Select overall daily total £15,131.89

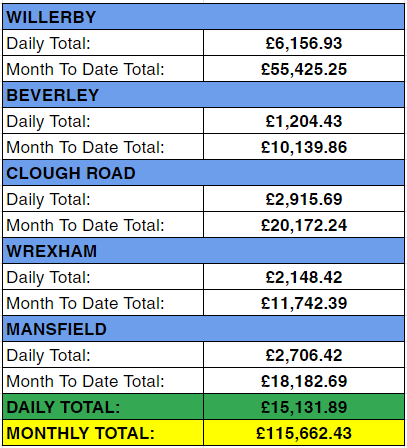pos(304,407)
